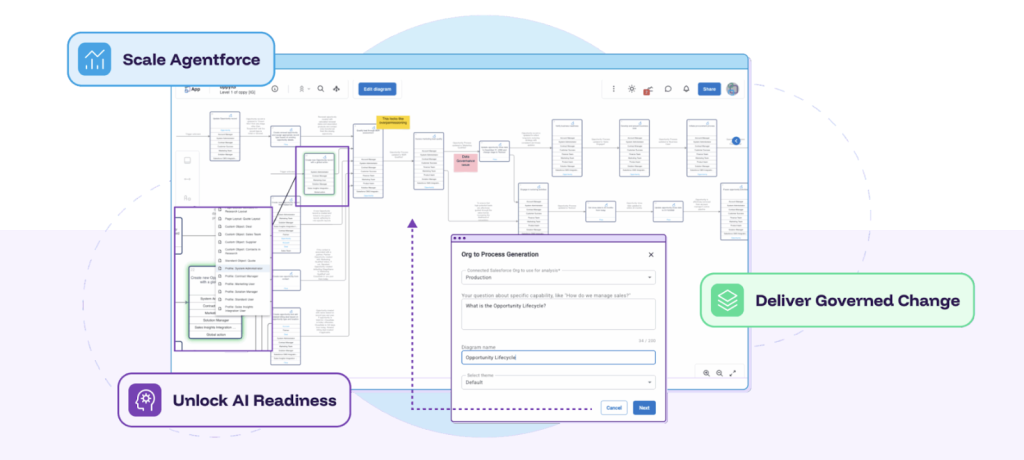This screenshot has width=1024, height=460.
Task: Click the pink Data Governance issue note
Action: 466,163
